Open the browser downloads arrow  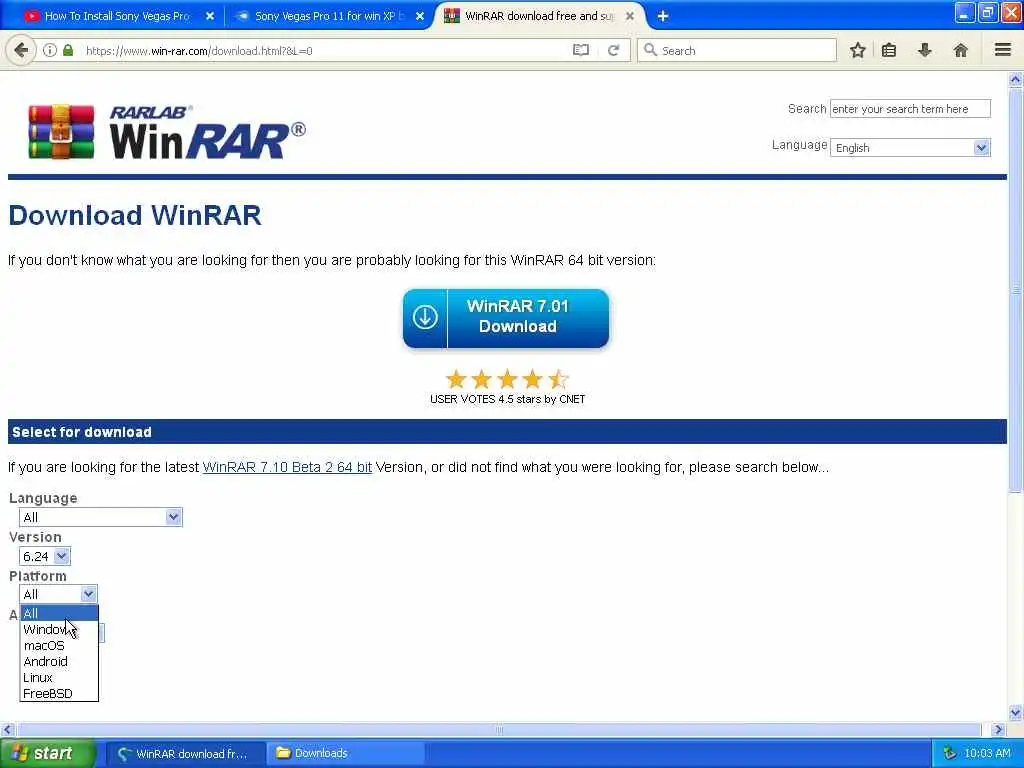(924, 50)
